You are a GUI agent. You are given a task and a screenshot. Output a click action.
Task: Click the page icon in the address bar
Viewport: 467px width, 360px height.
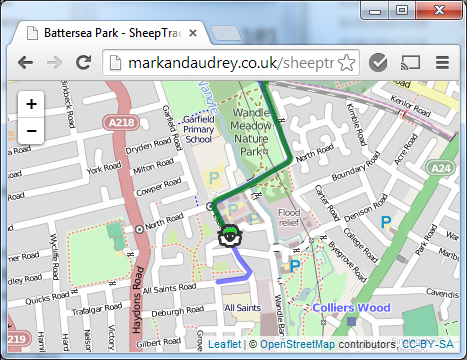pos(115,63)
